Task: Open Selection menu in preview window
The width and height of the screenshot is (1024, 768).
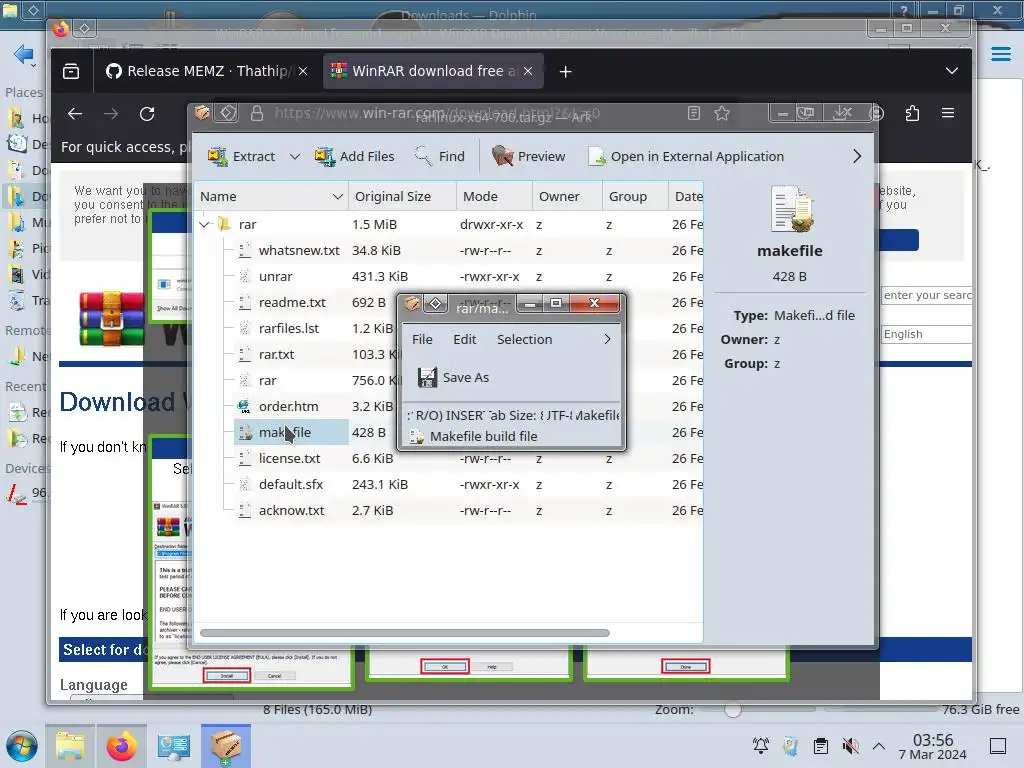Action: click(x=524, y=340)
